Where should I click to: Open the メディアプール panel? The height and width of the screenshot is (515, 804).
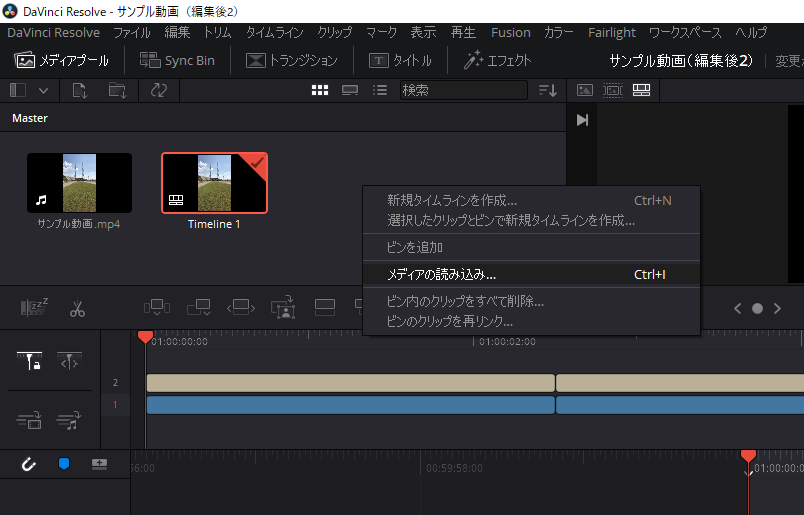pyautogui.click(x=62, y=61)
